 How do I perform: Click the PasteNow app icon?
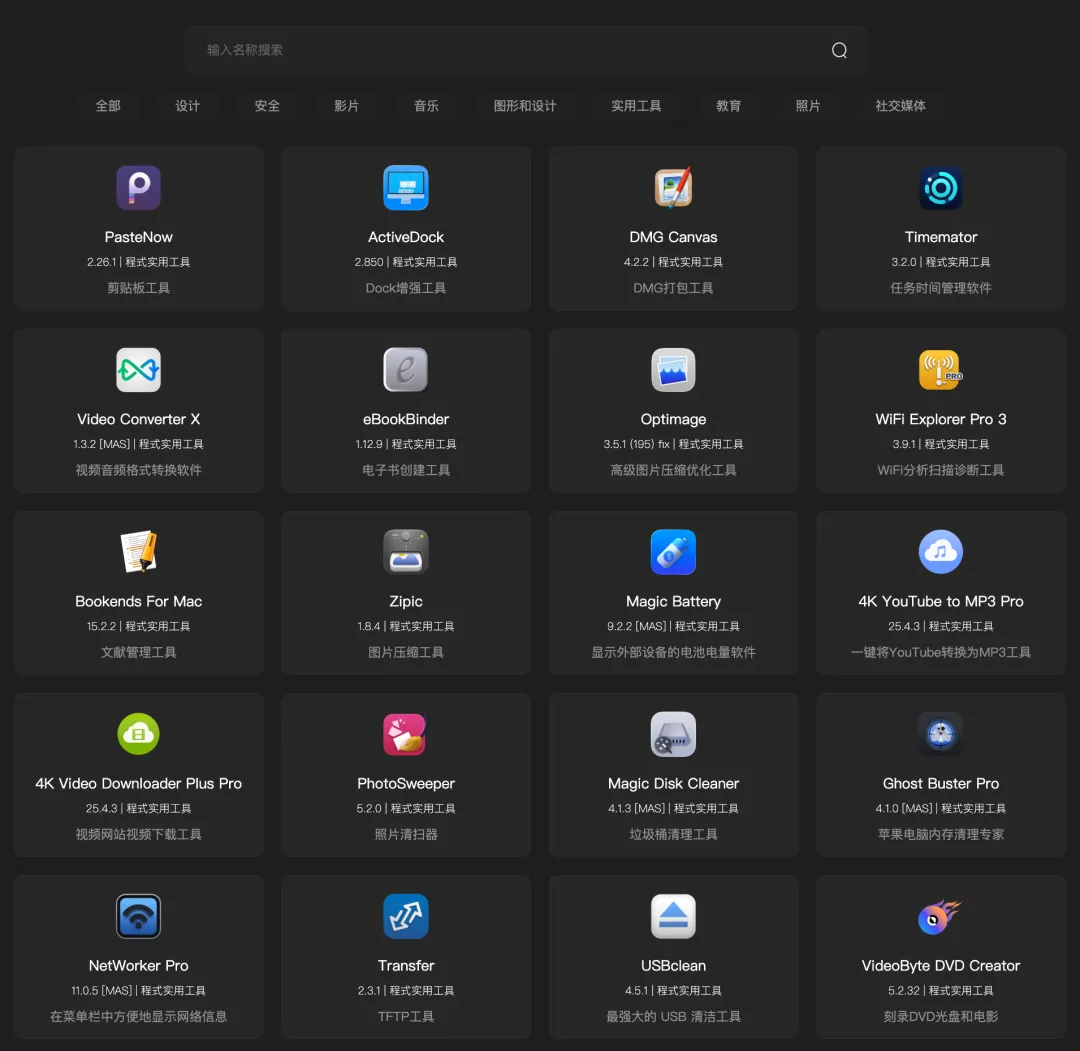138,187
